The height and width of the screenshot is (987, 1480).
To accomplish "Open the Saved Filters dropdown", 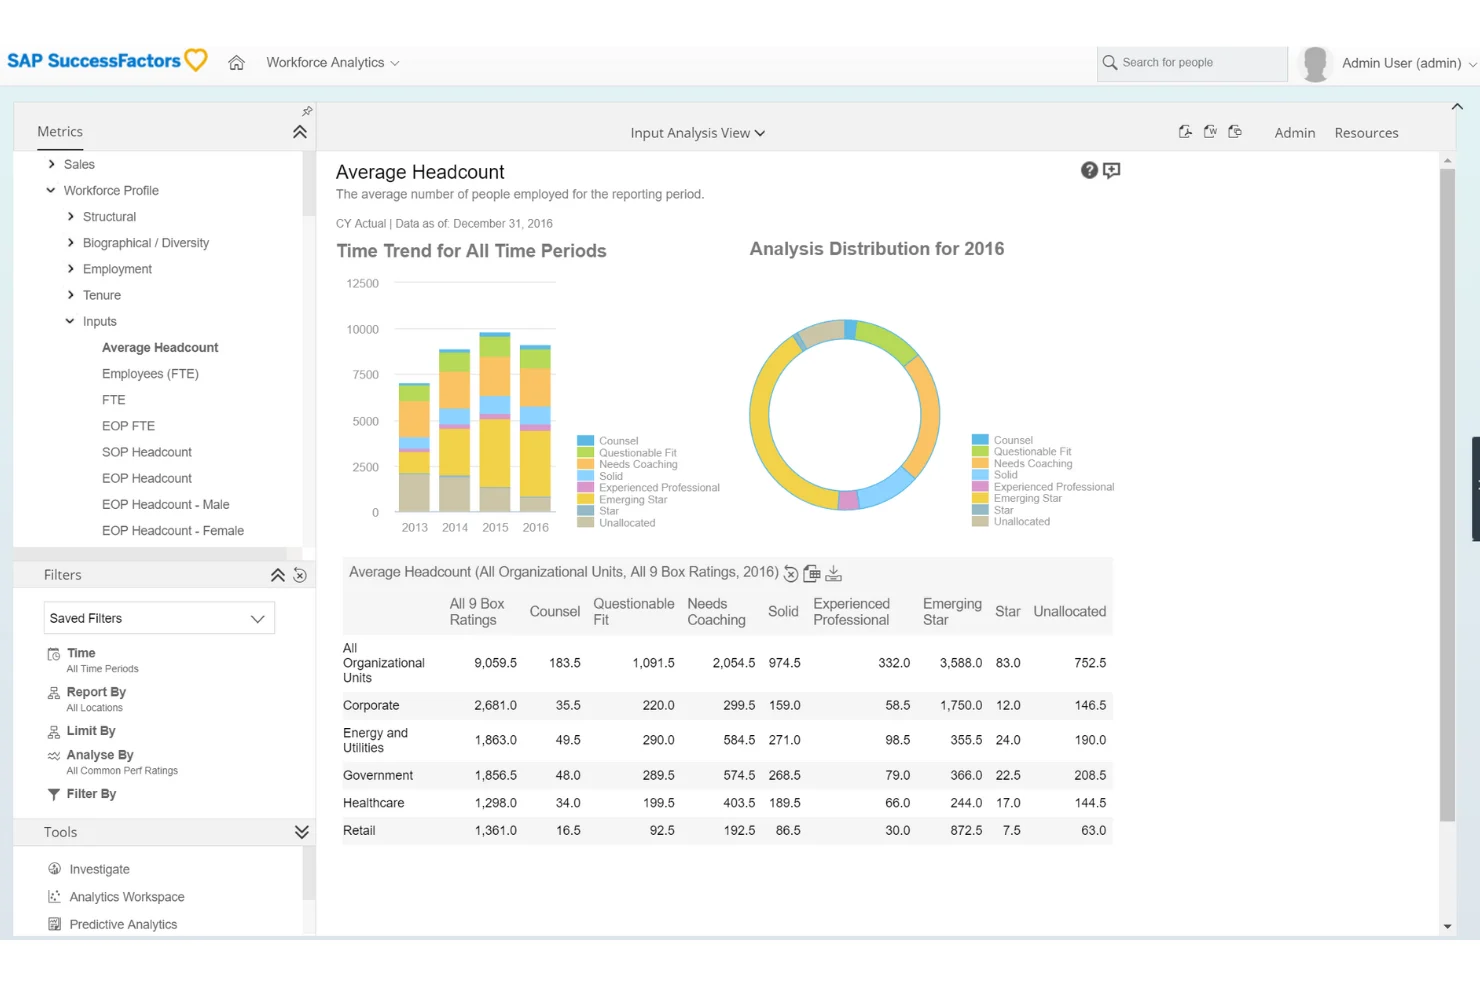I will tap(158, 618).
